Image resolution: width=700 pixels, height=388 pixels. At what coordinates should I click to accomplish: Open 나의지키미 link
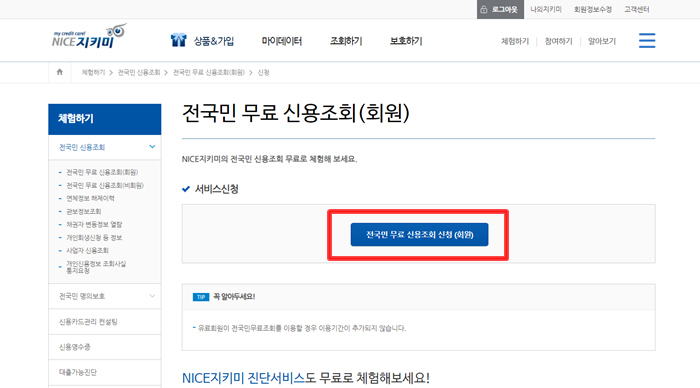tap(546, 9)
